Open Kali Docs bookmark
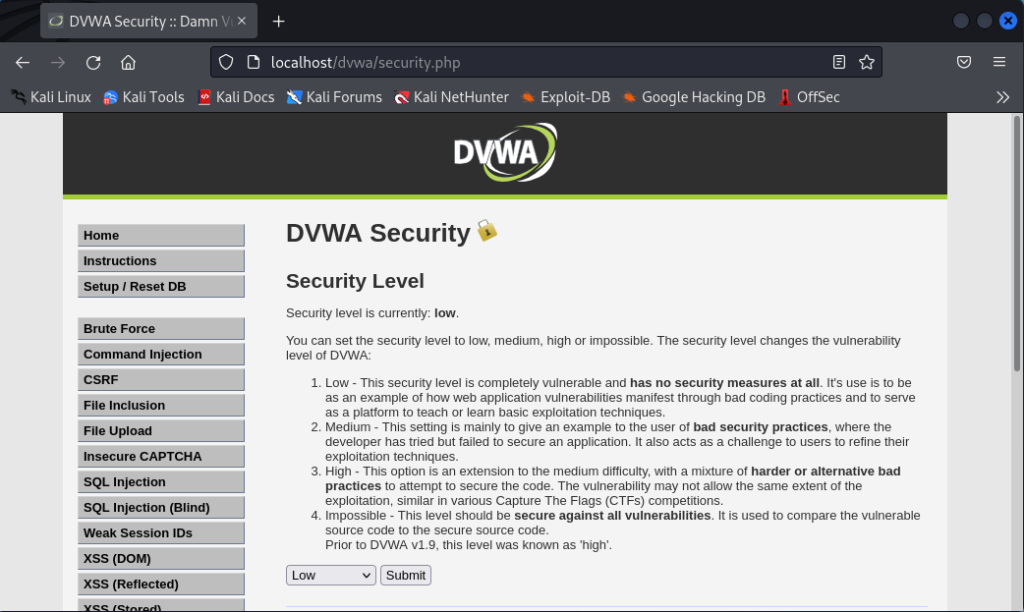Viewport: 1024px width, 612px height. click(x=236, y=97)
